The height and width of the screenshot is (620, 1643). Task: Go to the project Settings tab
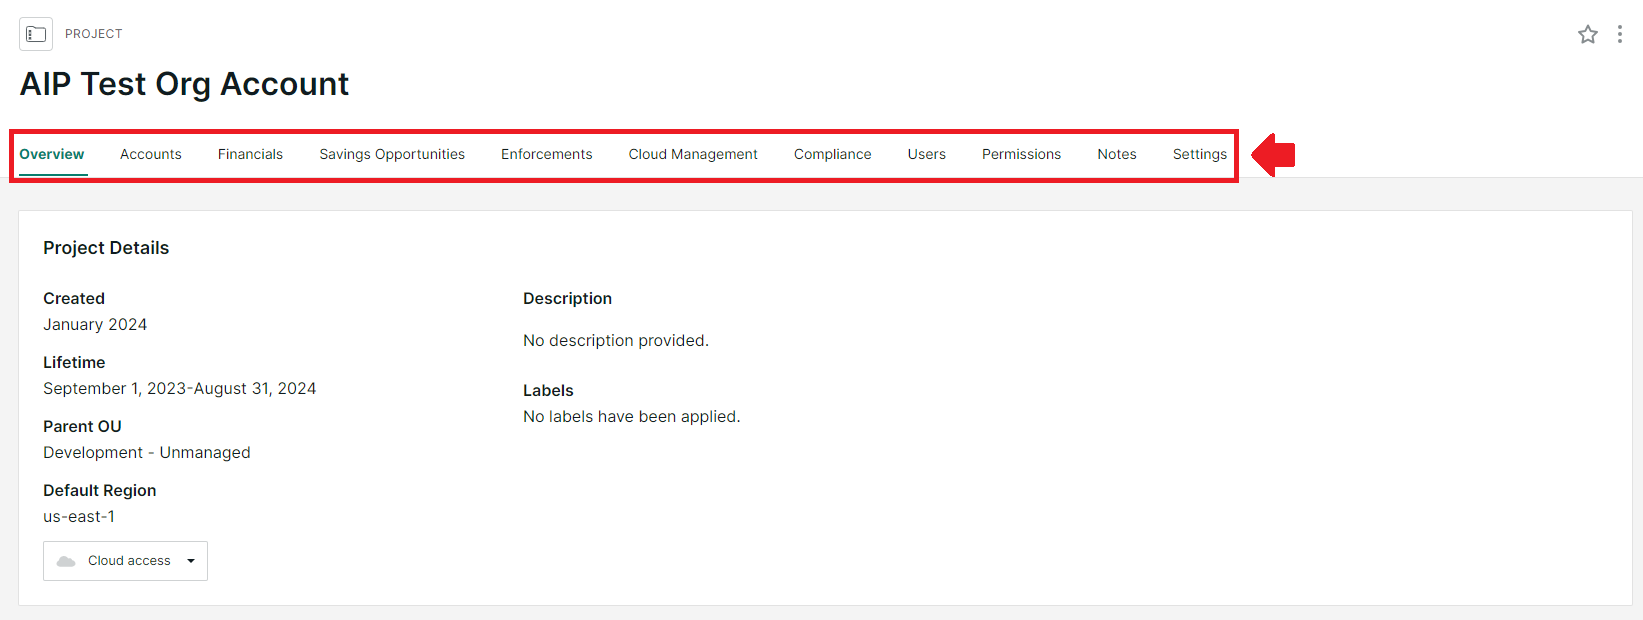point(1199,154)
